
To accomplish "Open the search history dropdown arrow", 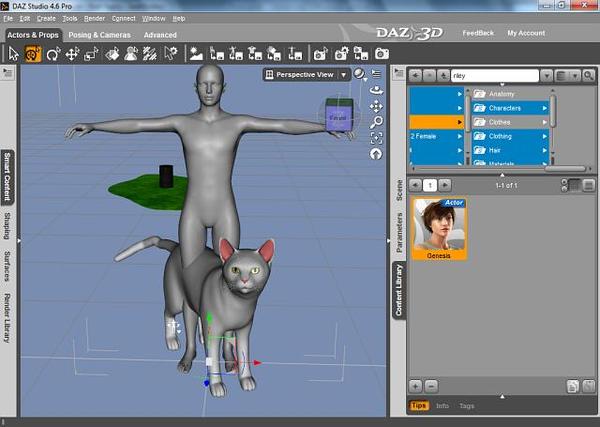I will pos(546,76).
